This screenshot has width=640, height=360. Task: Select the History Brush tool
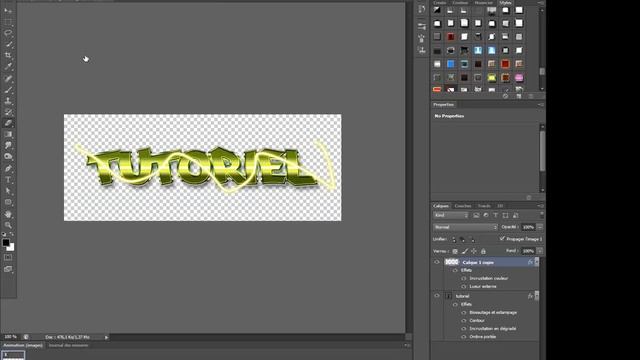(x=8, y=112)
